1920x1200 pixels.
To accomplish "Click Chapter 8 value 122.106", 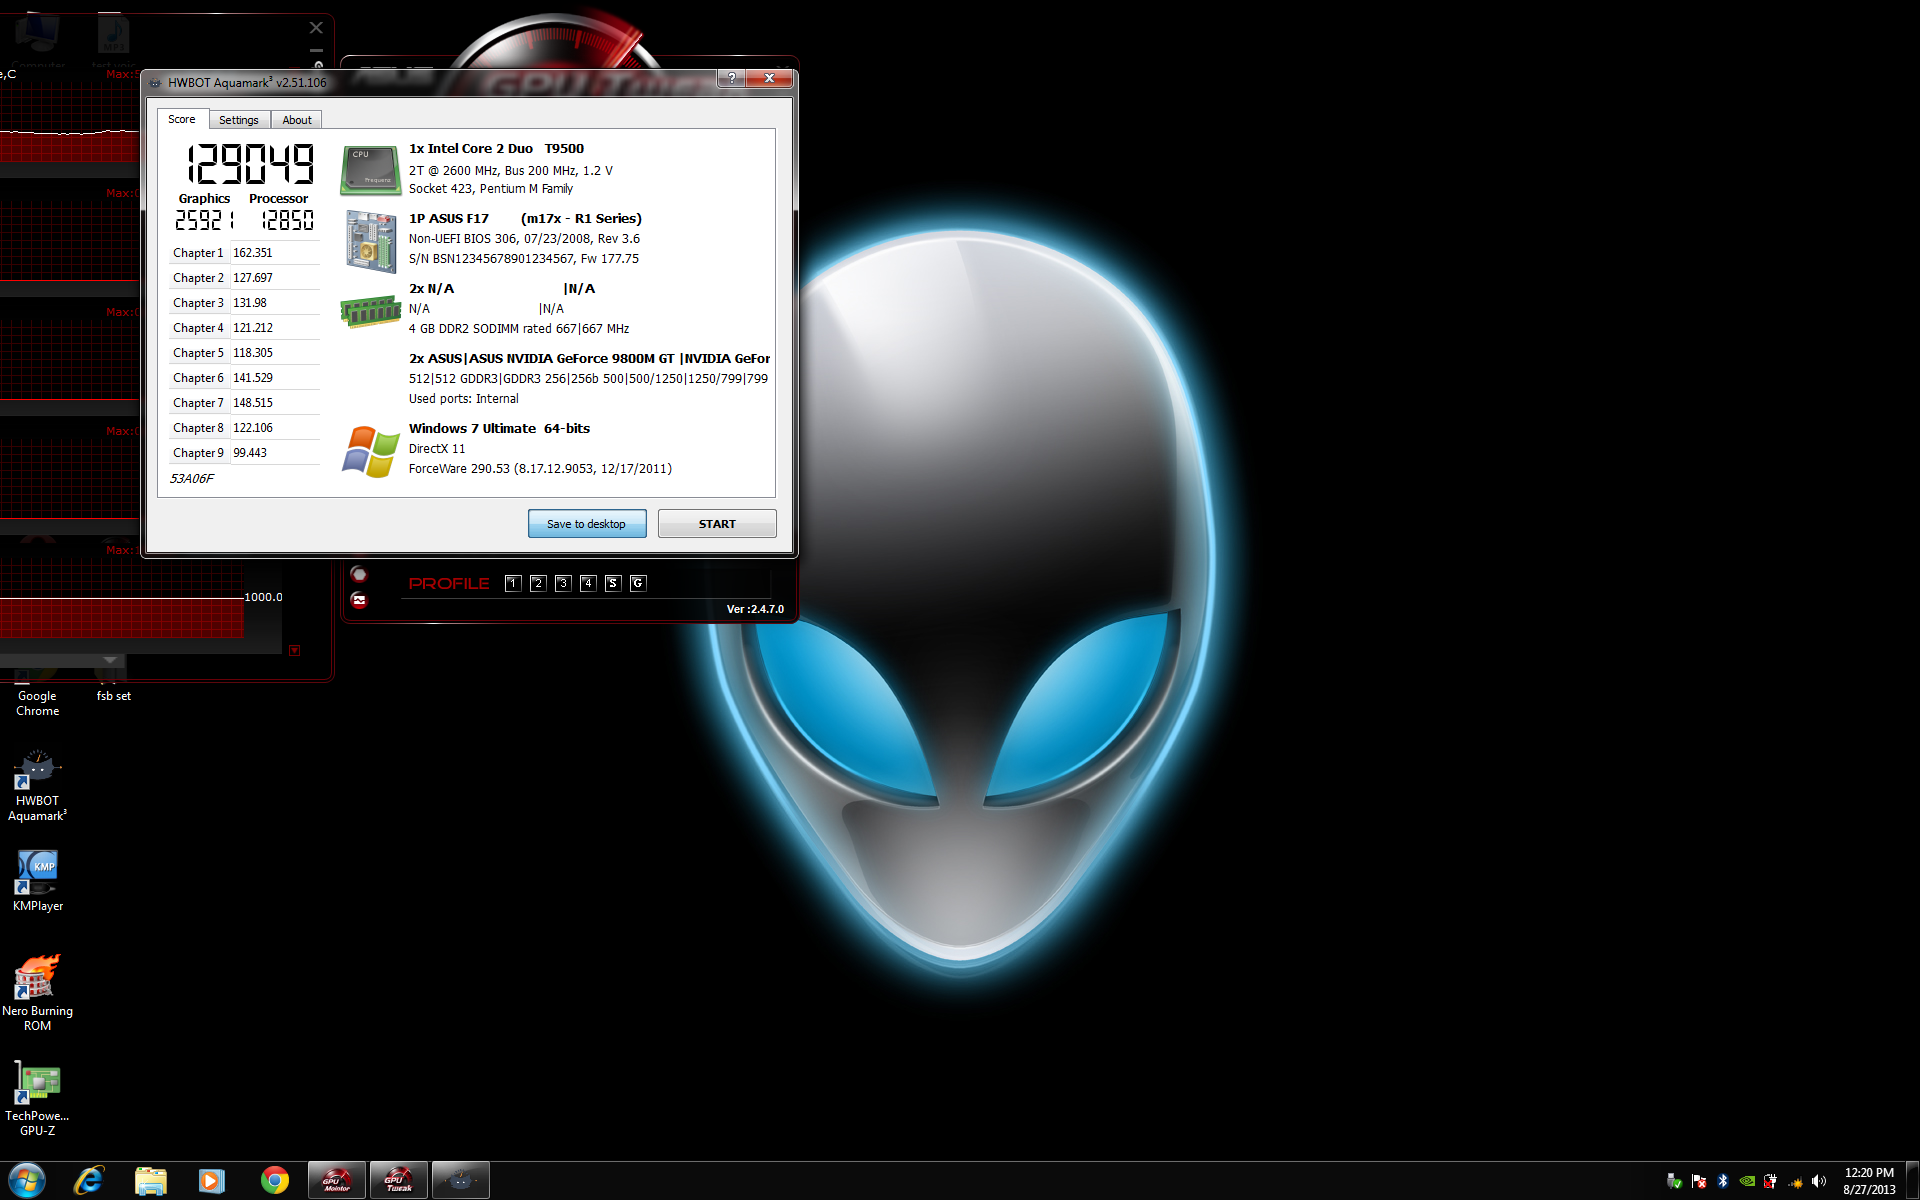I will click(x=253, y=428).
